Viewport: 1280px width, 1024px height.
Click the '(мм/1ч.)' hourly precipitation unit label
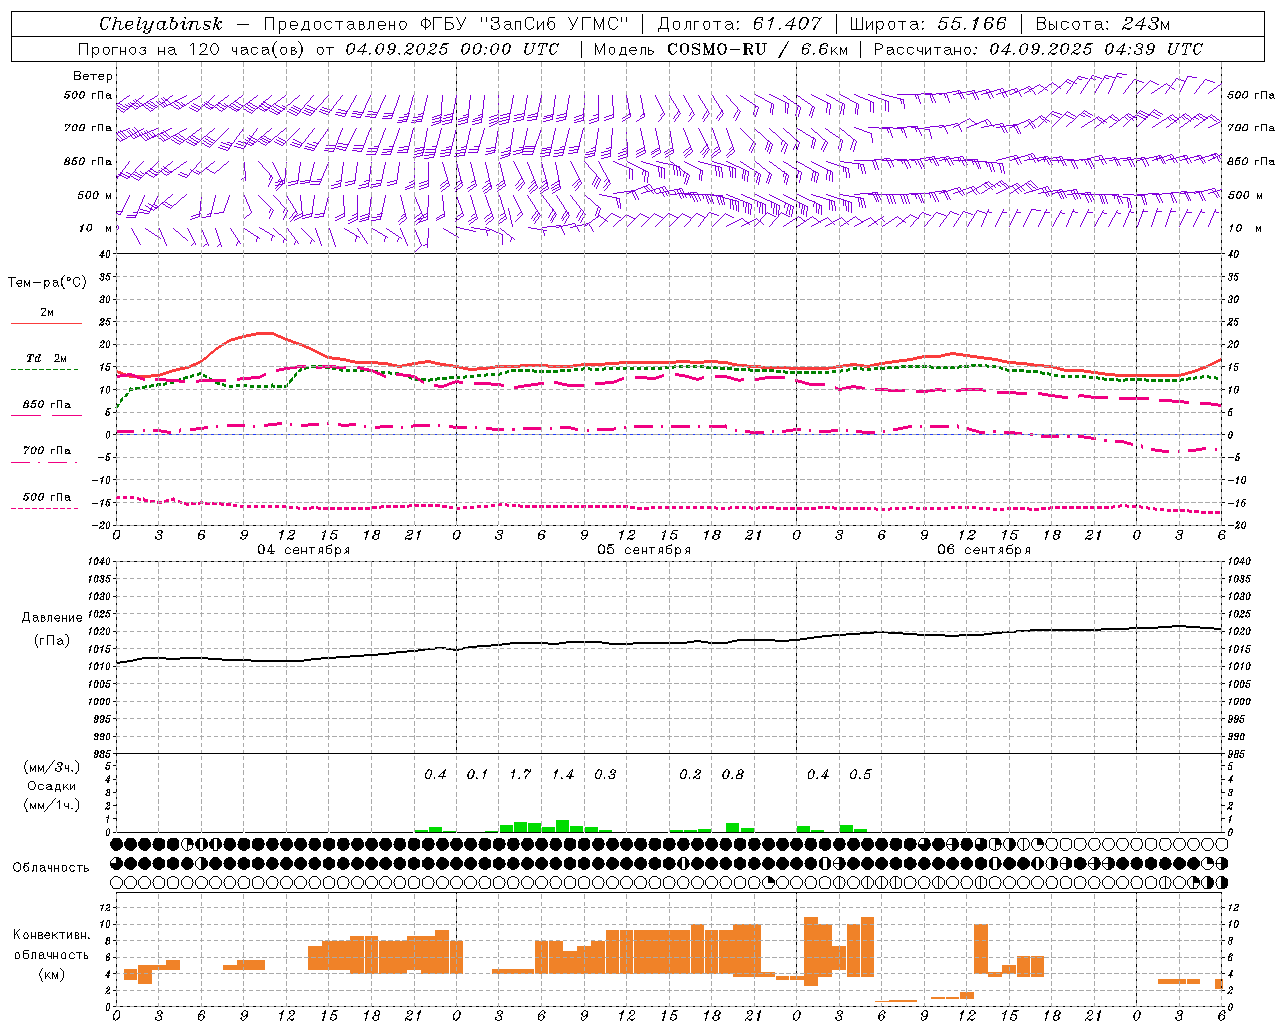point(52,805)
